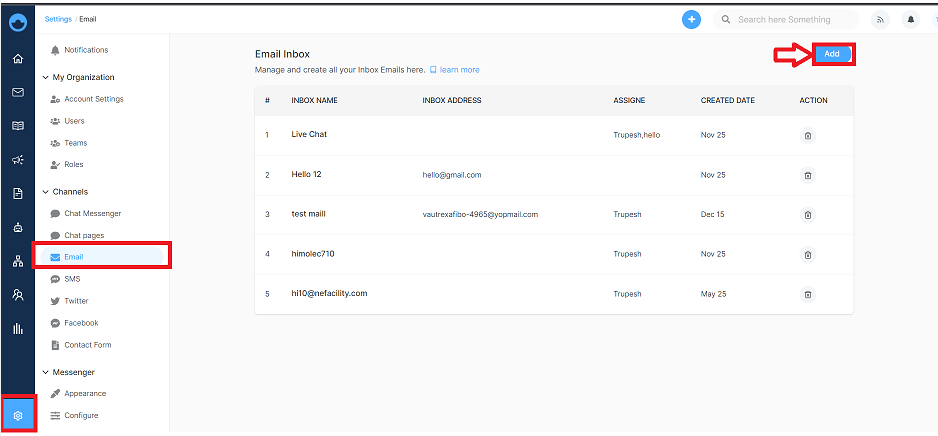
Task: Open the notification bell in top bar
Action: point(911,20)
